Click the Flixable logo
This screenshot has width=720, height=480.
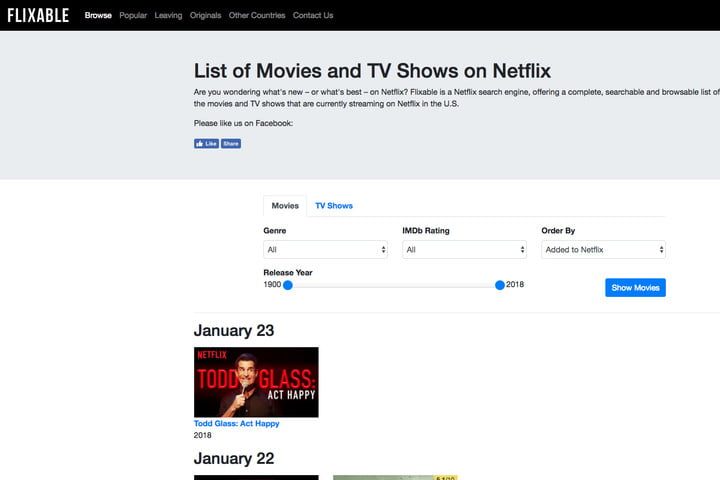(x=39, y=15)
